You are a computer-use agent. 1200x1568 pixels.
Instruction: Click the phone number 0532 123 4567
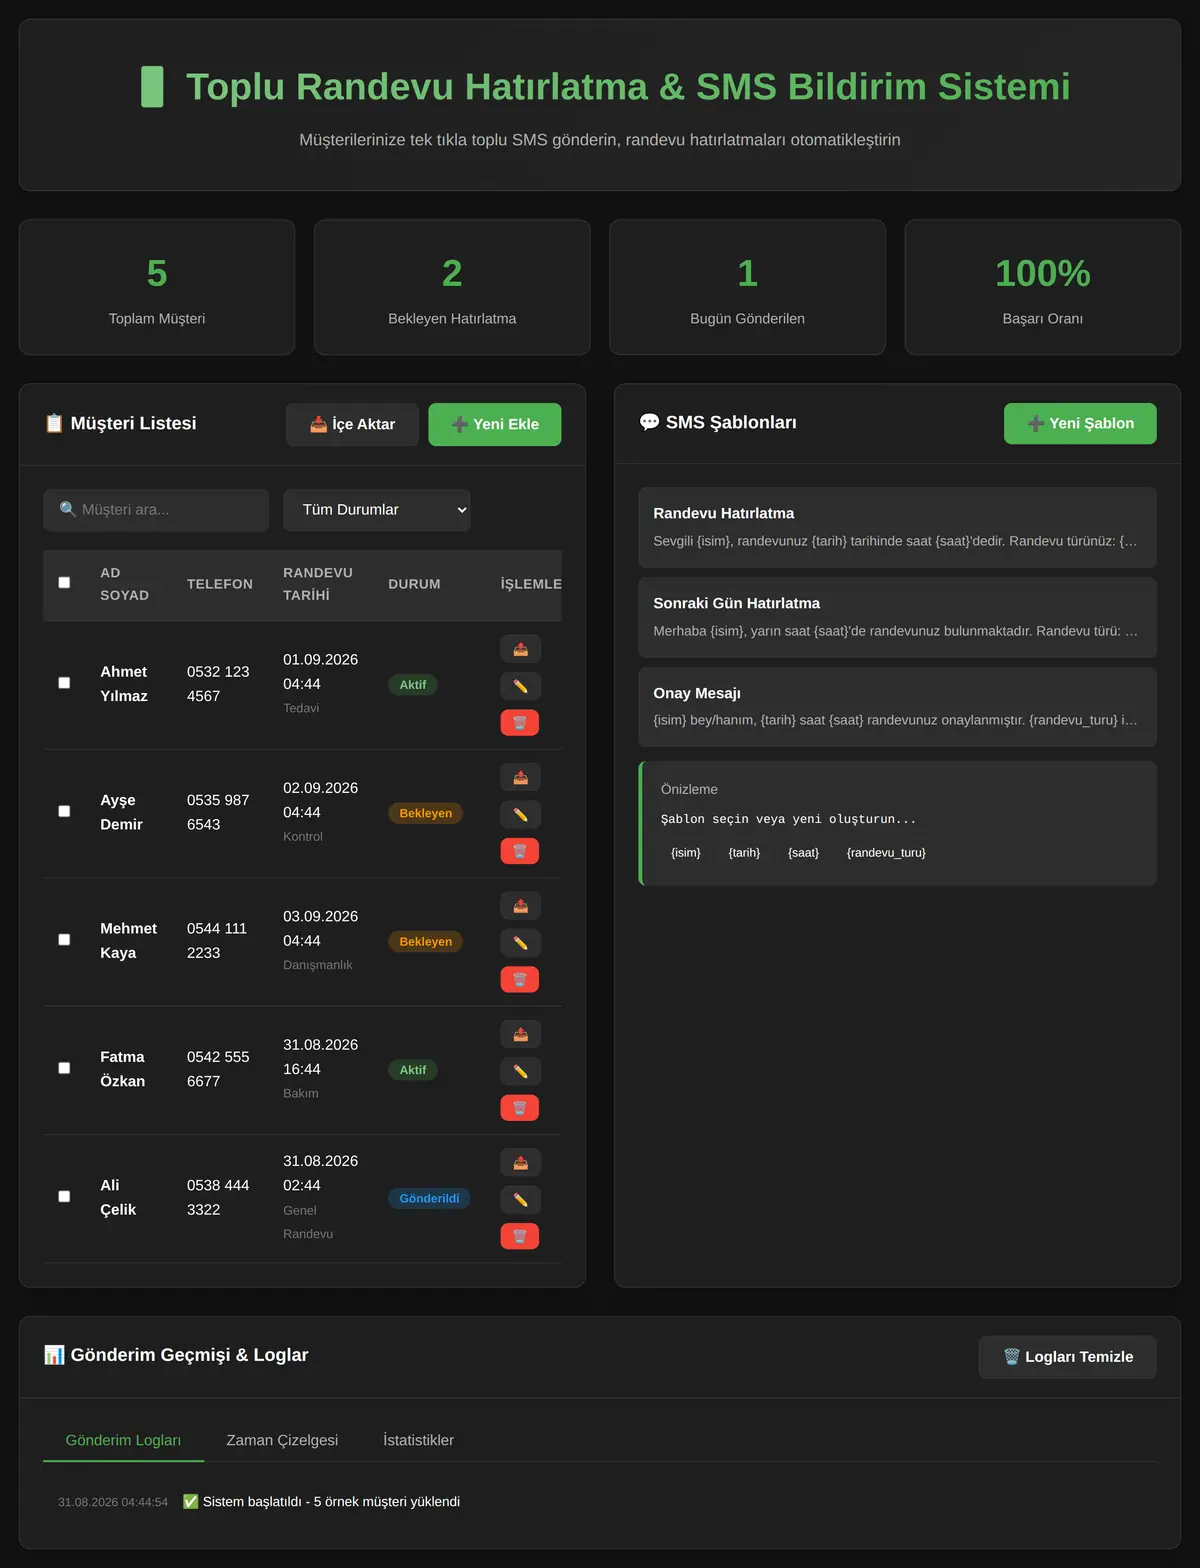click(x=218, y=684)
